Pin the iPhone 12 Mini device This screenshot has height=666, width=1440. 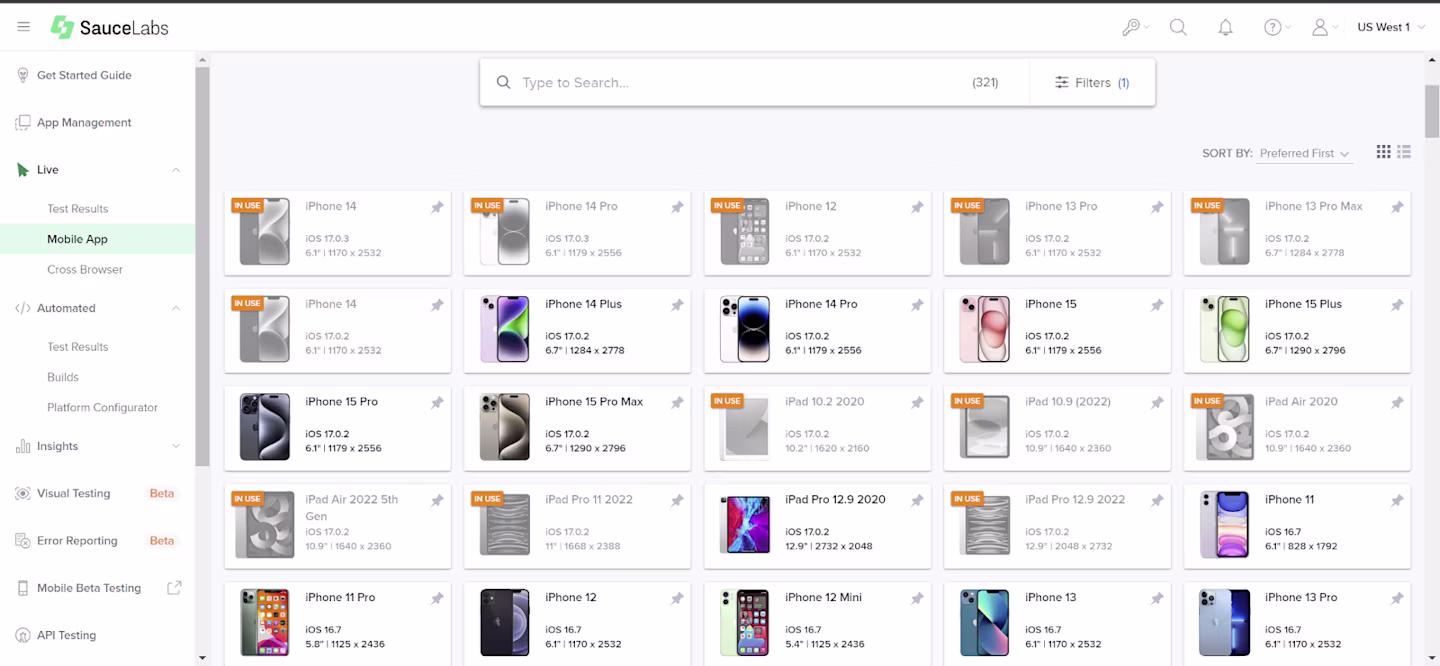pos(917,599)
